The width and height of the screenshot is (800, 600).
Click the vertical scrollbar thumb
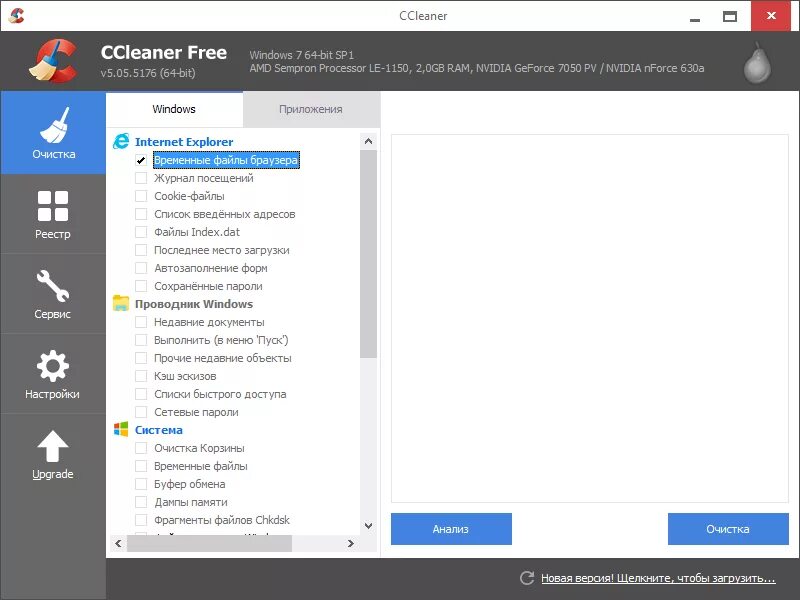[368, 254]
